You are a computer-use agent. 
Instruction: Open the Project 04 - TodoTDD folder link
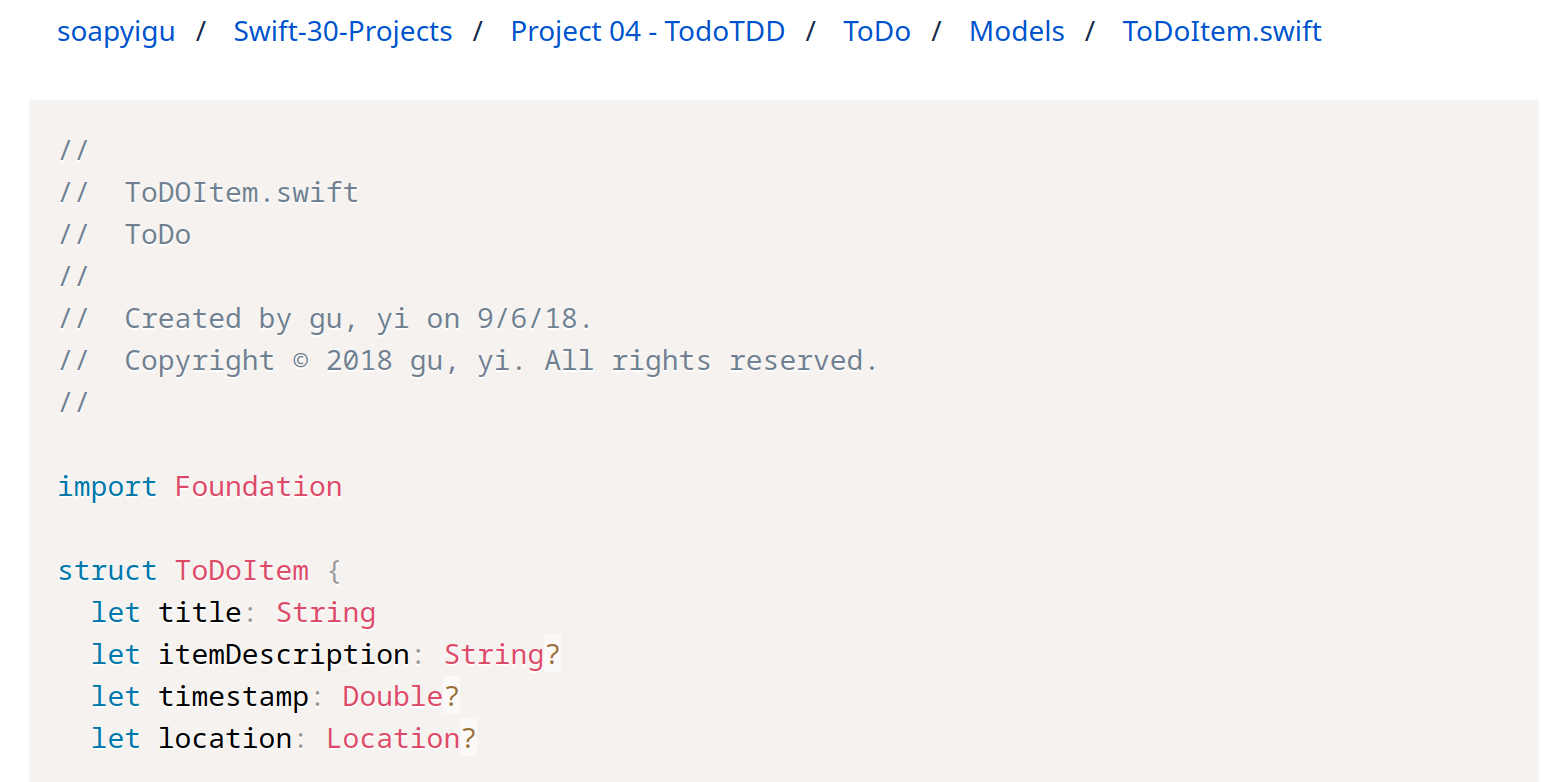[647, 32]
